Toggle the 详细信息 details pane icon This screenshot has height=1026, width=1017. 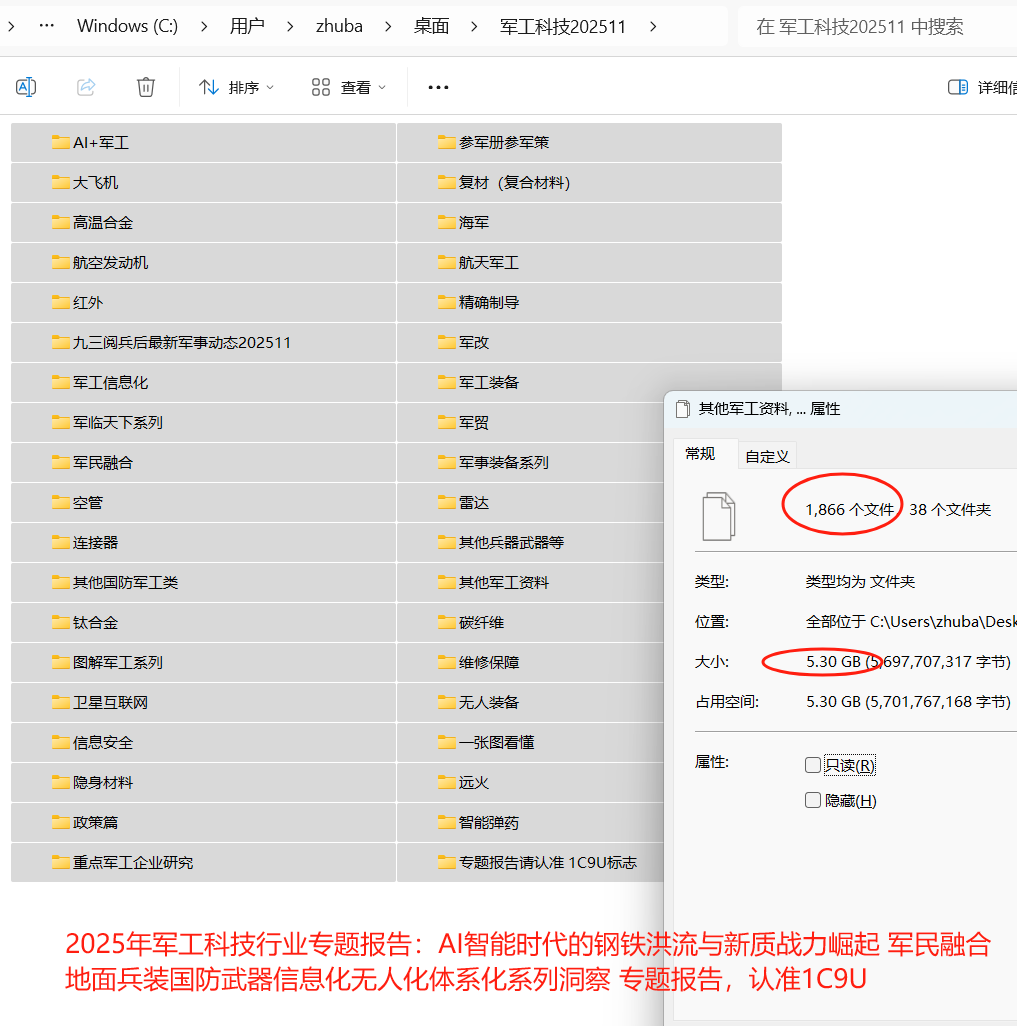pyautogui.click(x=958, y=87)
